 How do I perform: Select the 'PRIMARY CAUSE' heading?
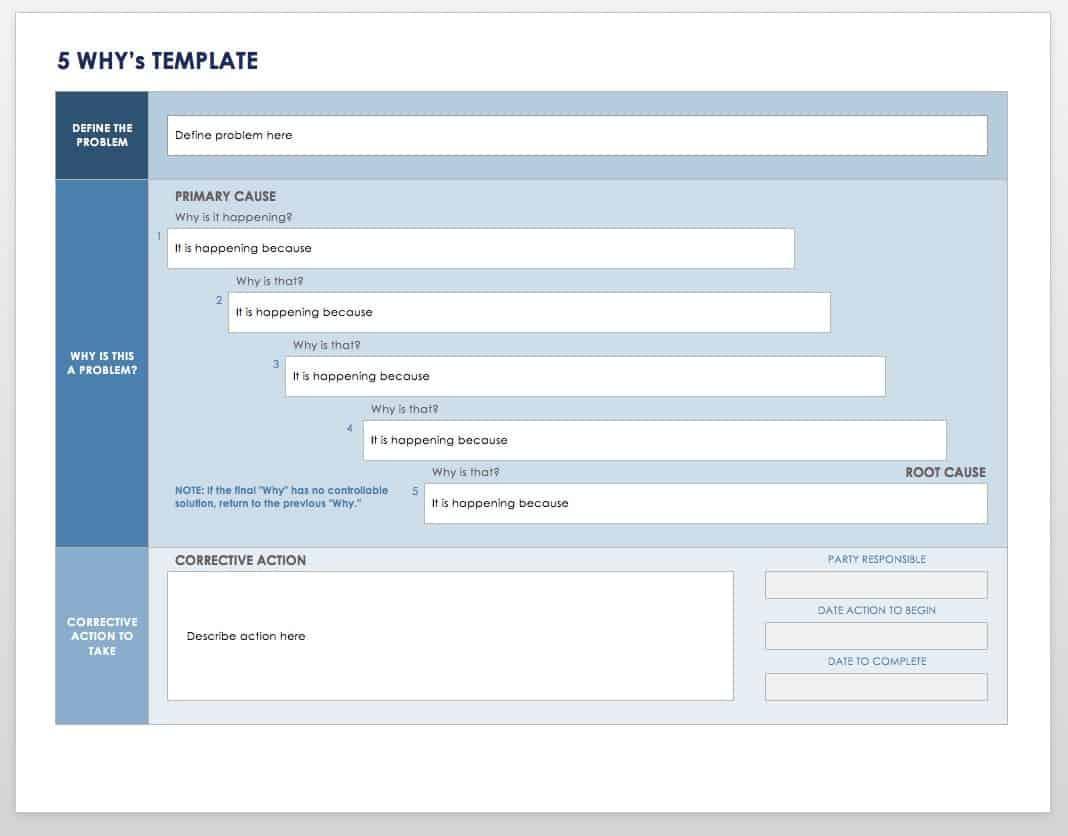click(x=225, y=196)
